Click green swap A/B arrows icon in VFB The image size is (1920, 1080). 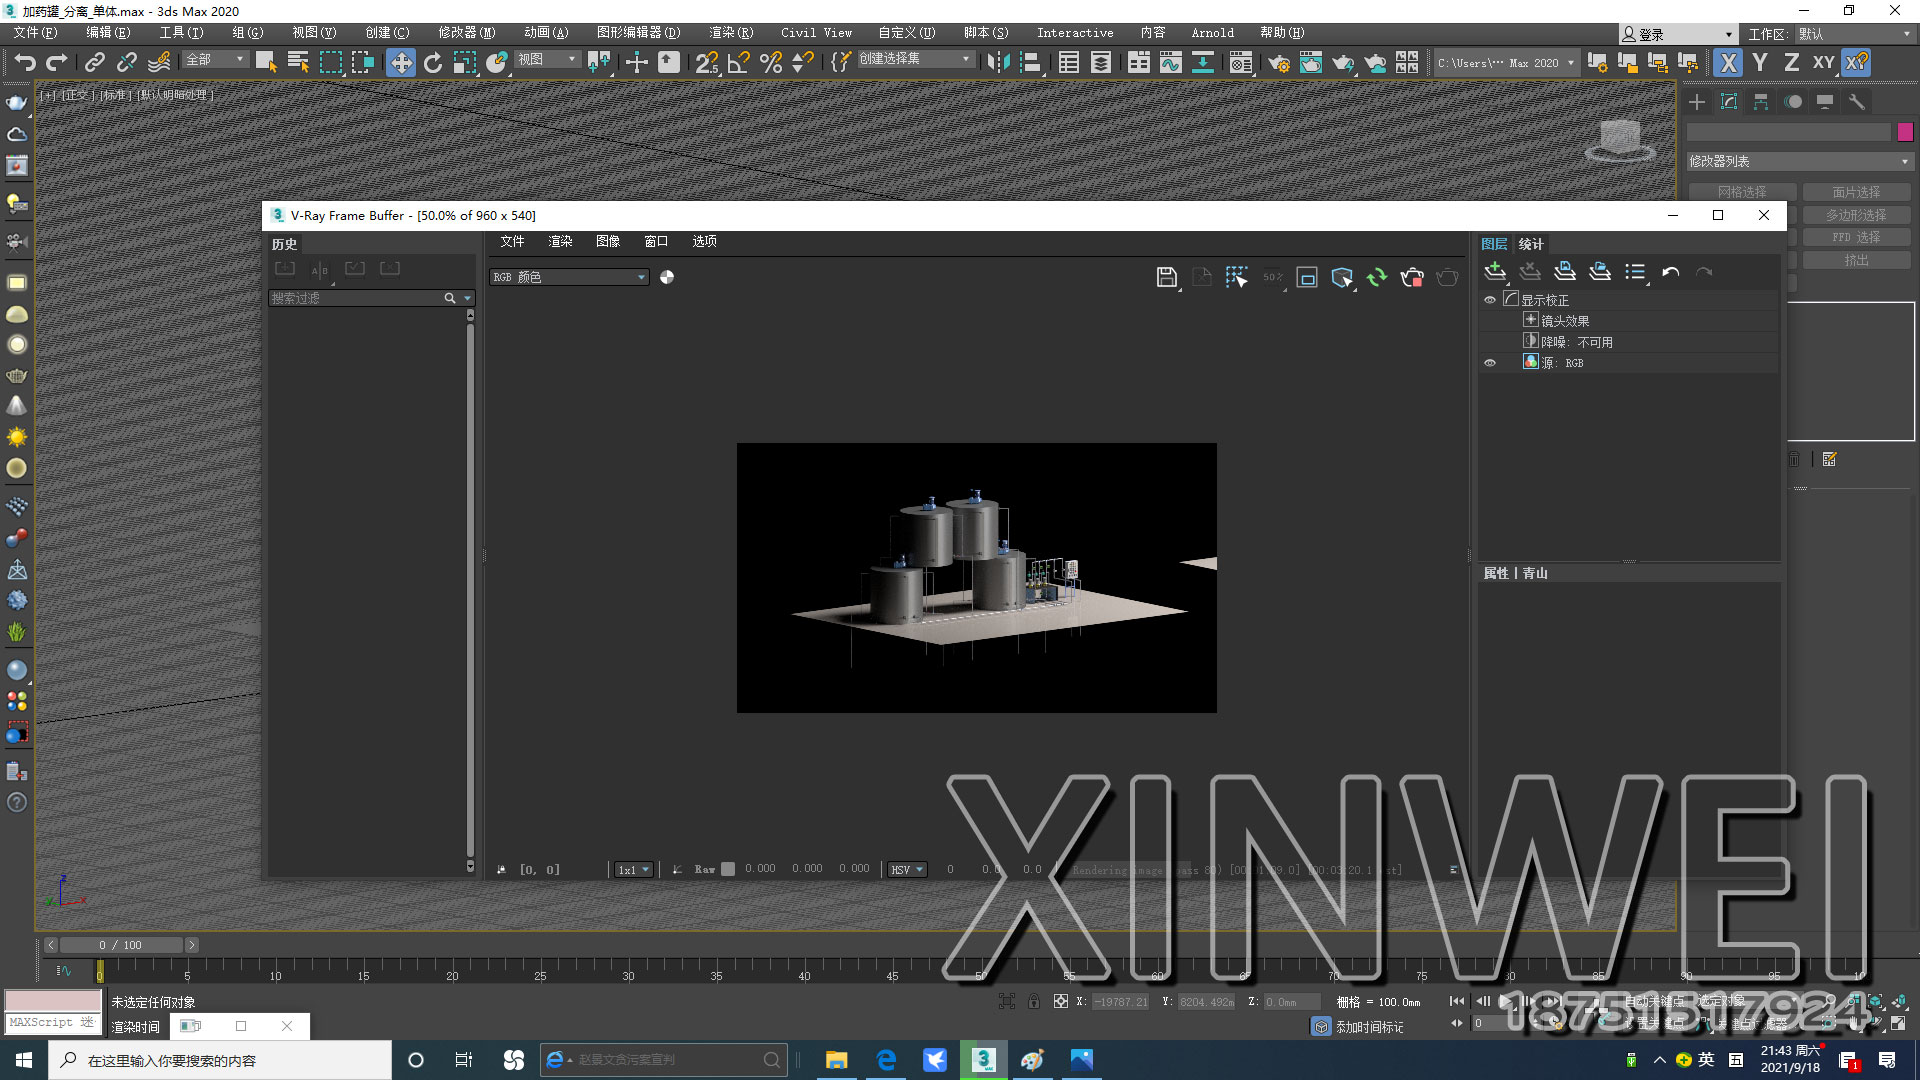pyautogui.click(x=1377, y=277)
